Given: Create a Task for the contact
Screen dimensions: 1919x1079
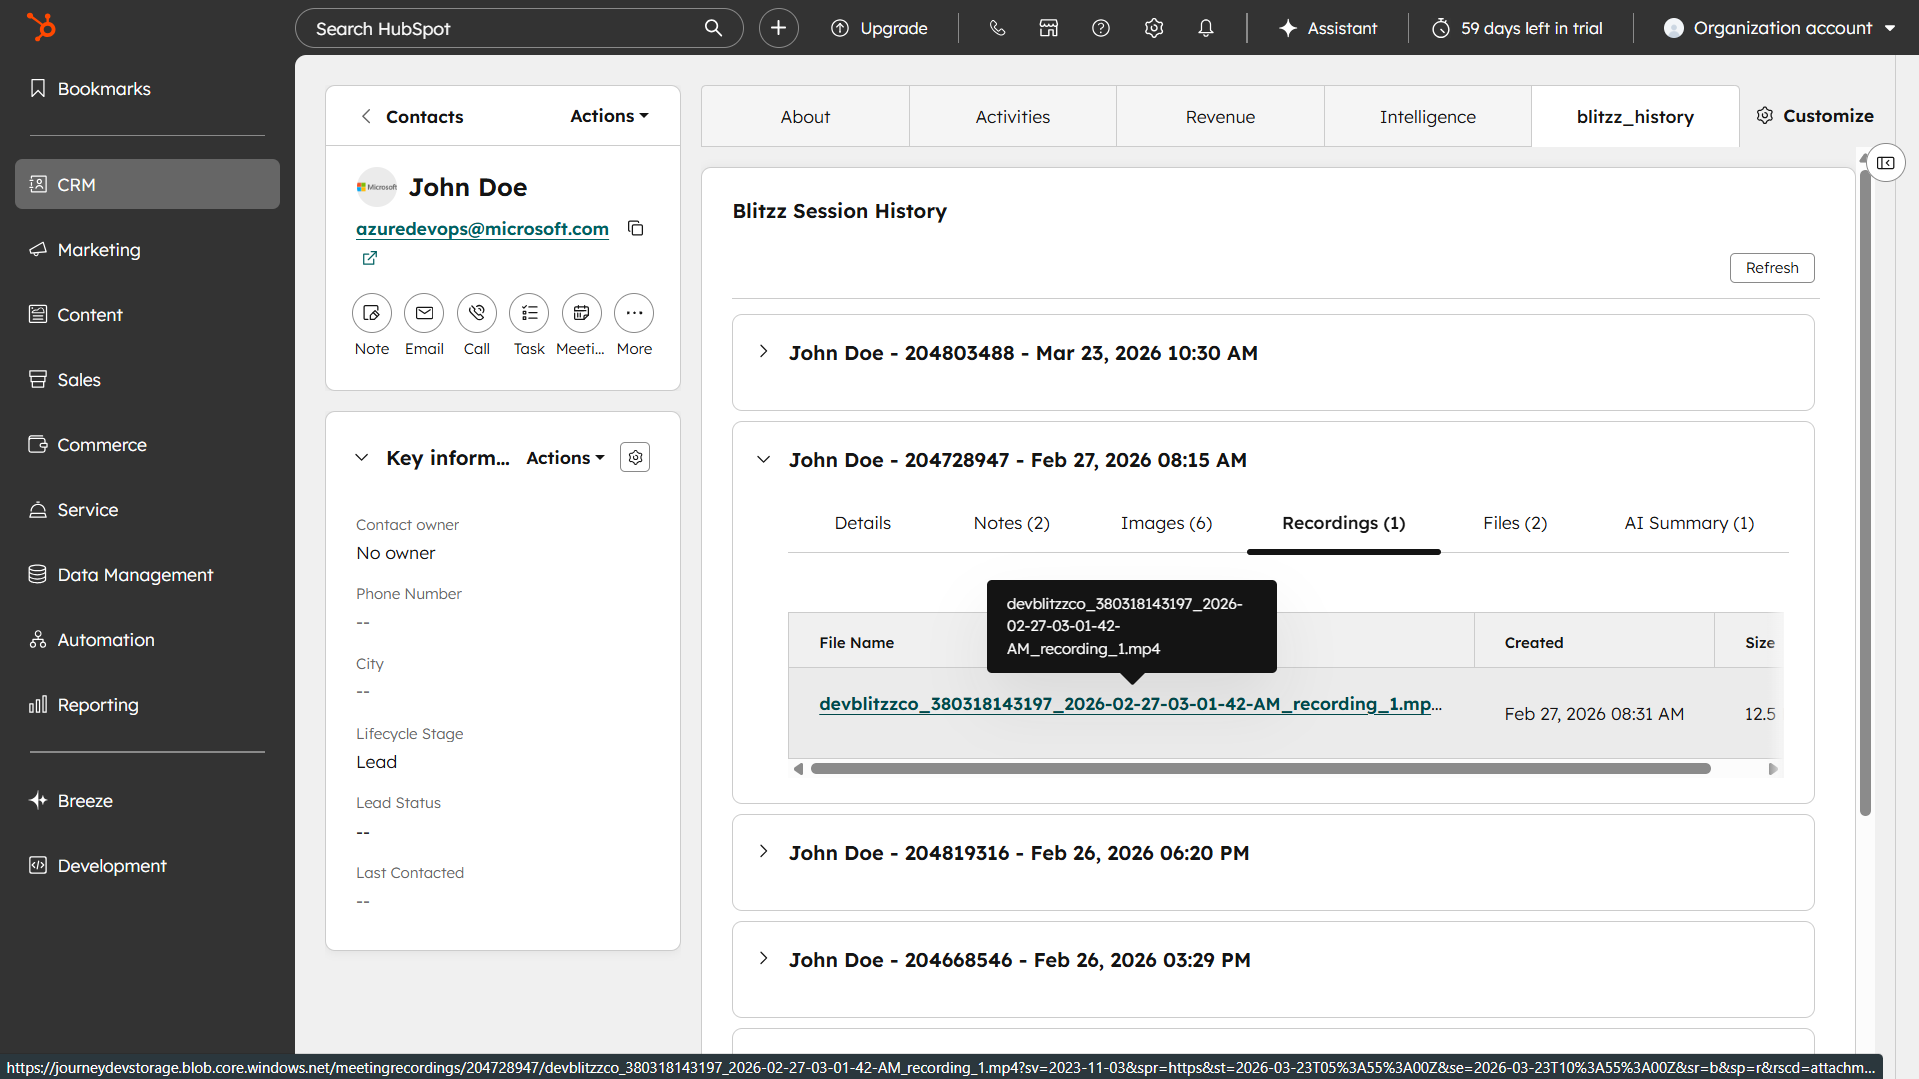Looking at the screenshot, I should pos(529,313).
